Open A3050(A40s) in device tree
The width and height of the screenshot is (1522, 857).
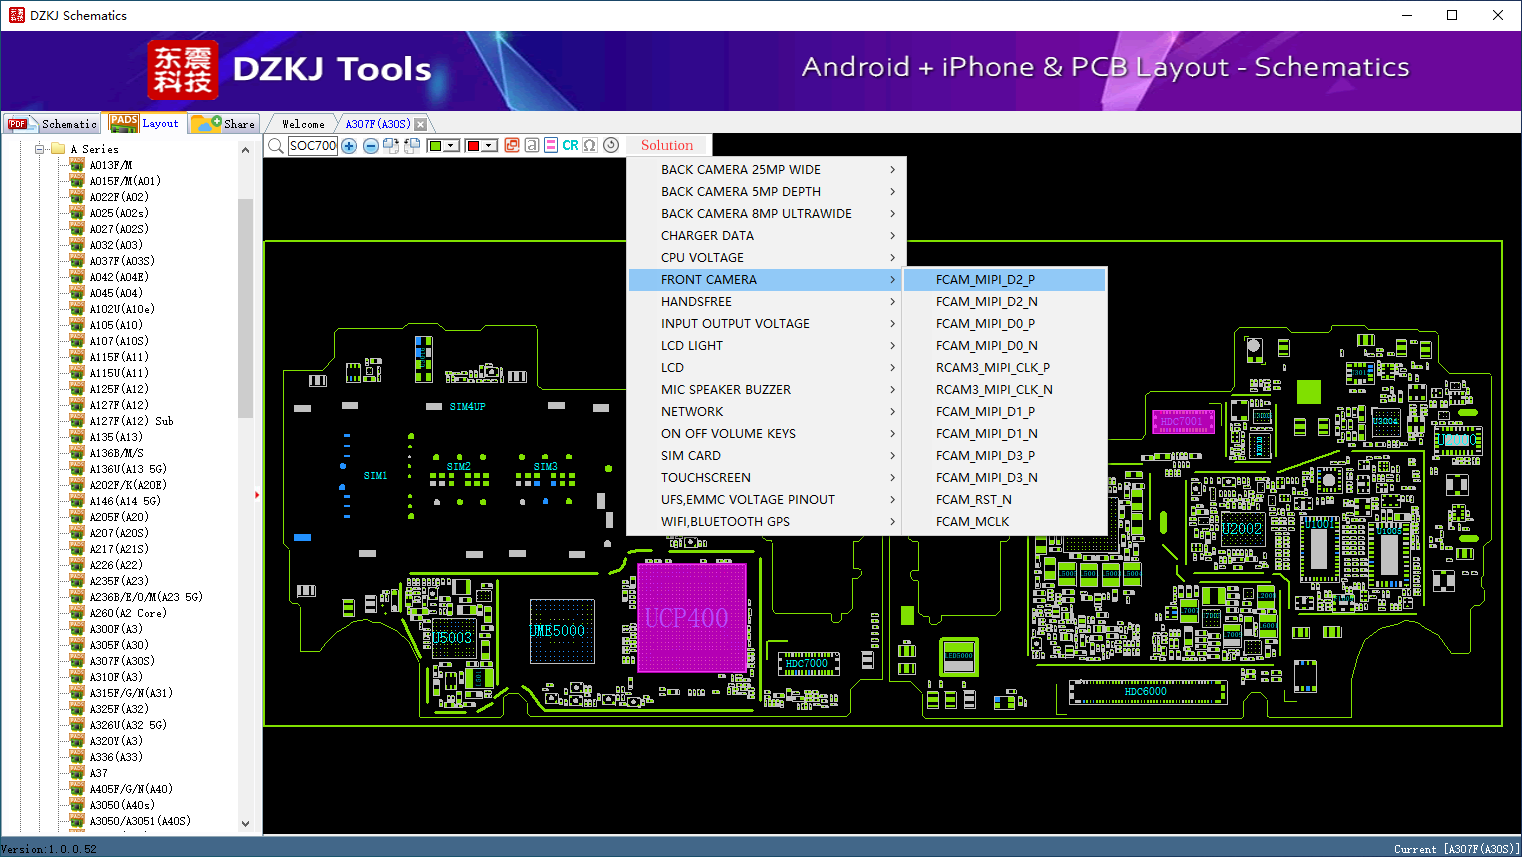pyautogui.click(x=122, y=805)
